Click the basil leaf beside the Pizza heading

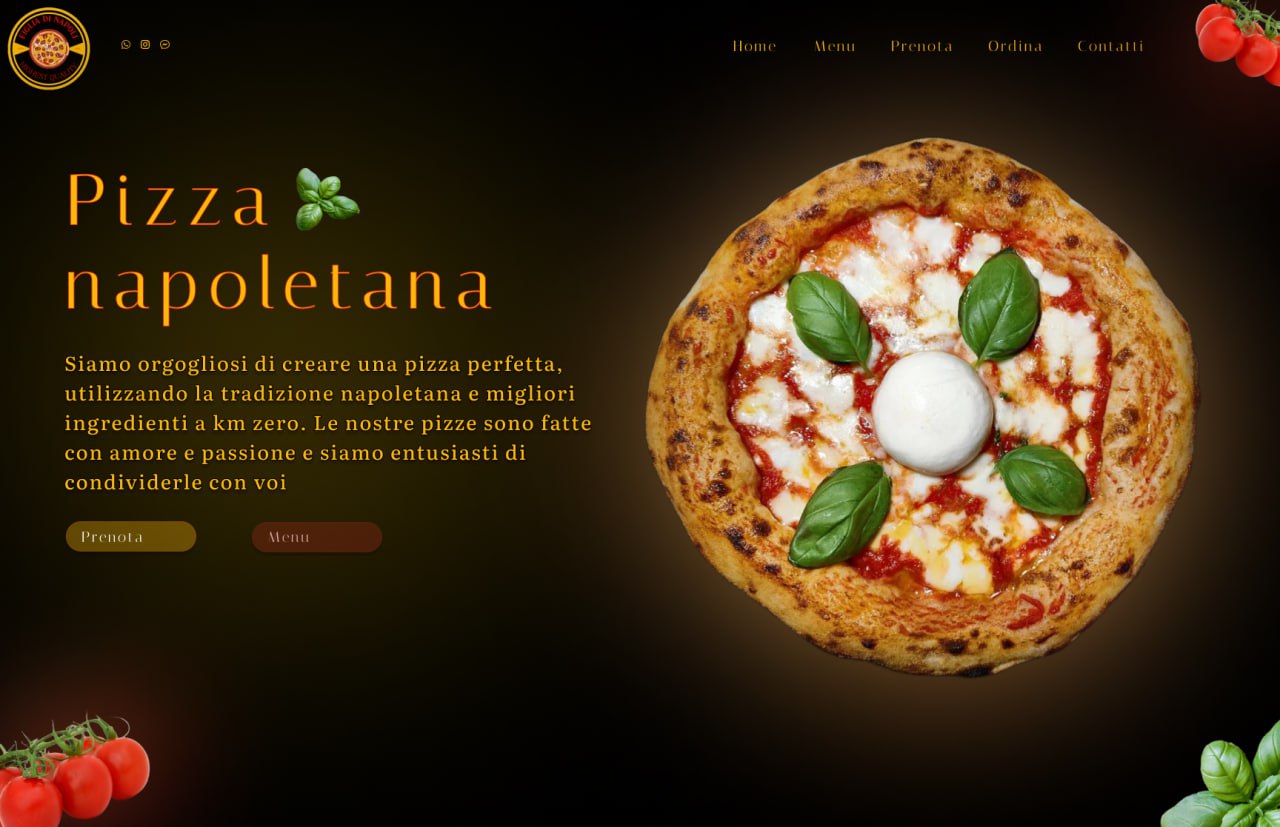326,199
